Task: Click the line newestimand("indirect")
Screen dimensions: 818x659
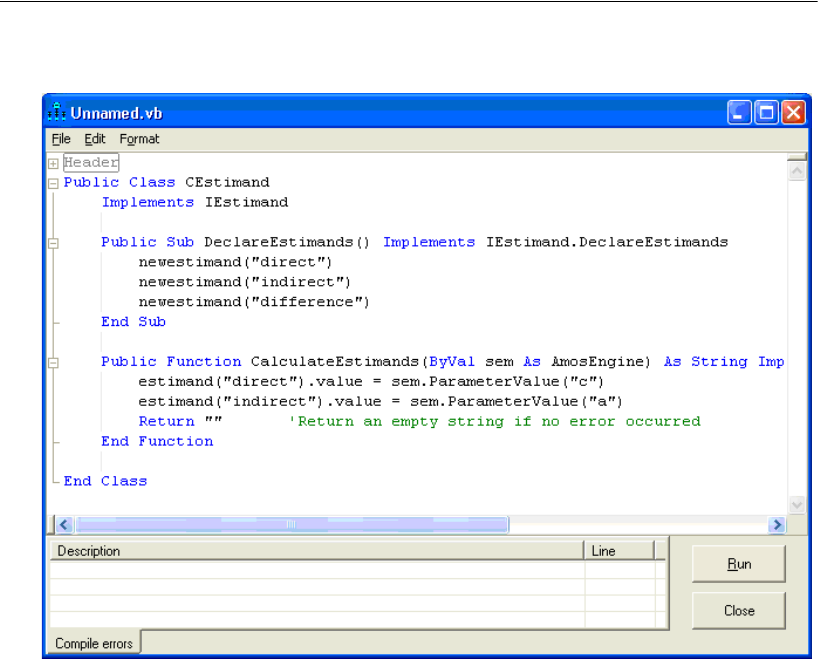Action: 245,282
